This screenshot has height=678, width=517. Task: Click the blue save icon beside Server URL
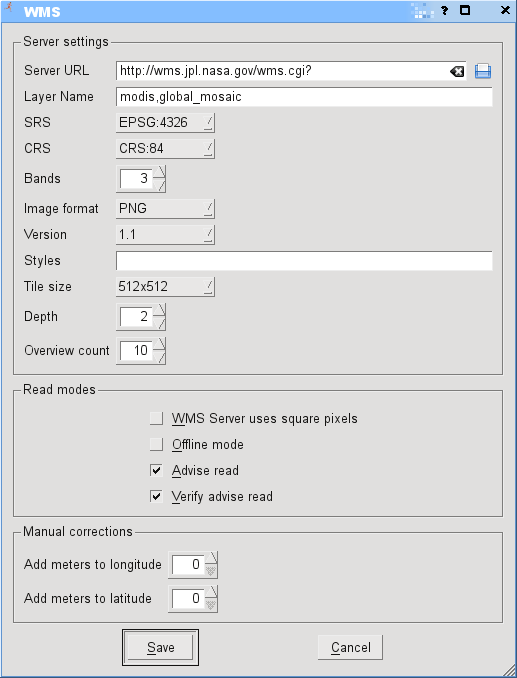[482, 71]
